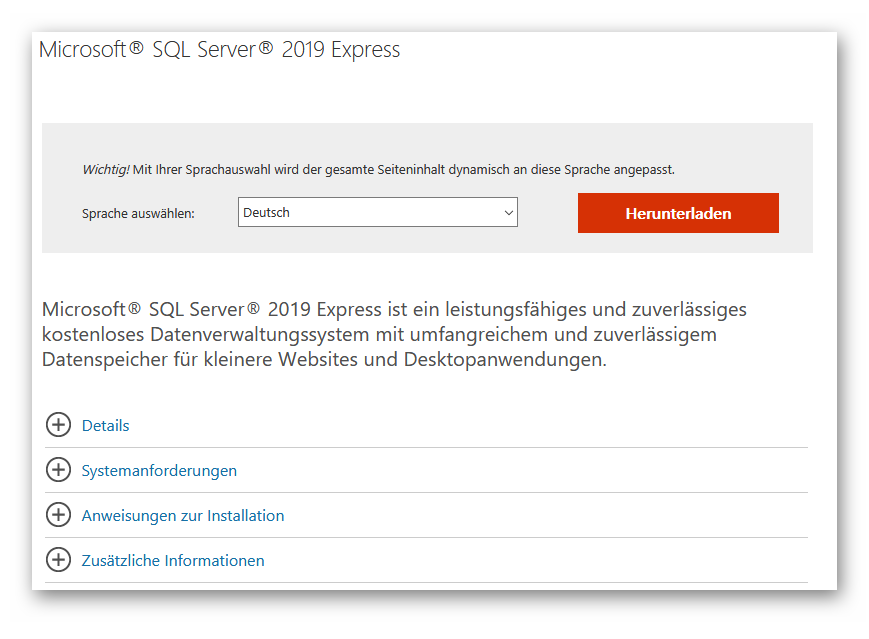Click the Microsoft SQL Server 2019 Express heading
This screenshot has width=869, height=639.
pyautogui.click(x=217, y=48)
